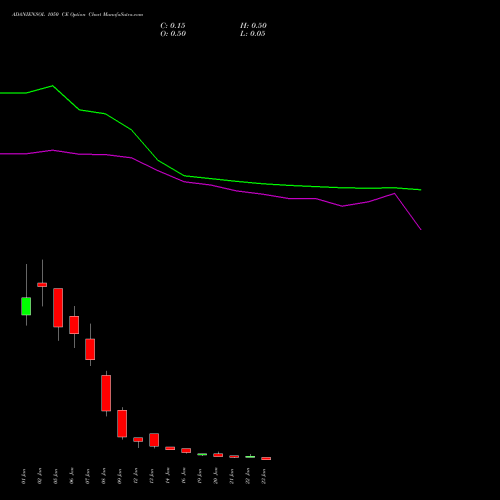
Task: Click the small red candlestick above 02 Jan
Action: [42, 285]
